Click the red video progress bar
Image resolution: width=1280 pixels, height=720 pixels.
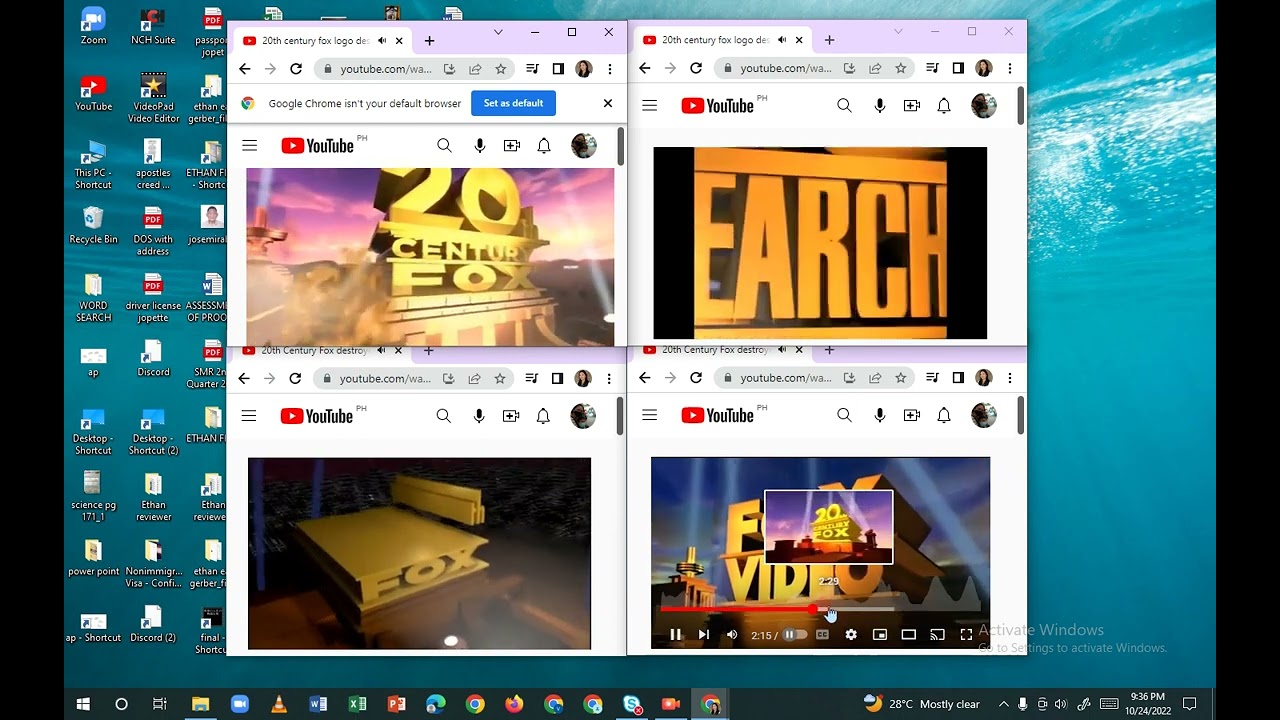[x=738, y=609]
